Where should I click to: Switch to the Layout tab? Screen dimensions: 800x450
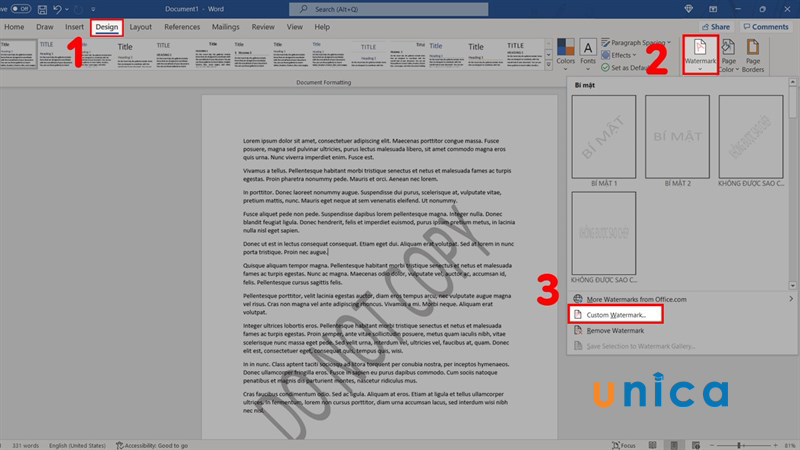140,27
